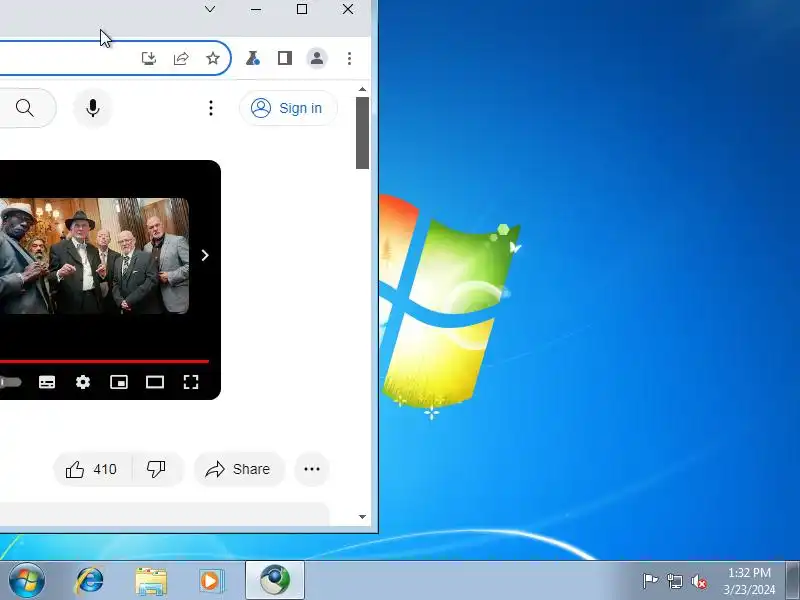Click the Sign in button
This screenshot has width=800, height=600.
click(x=288, y=108)
